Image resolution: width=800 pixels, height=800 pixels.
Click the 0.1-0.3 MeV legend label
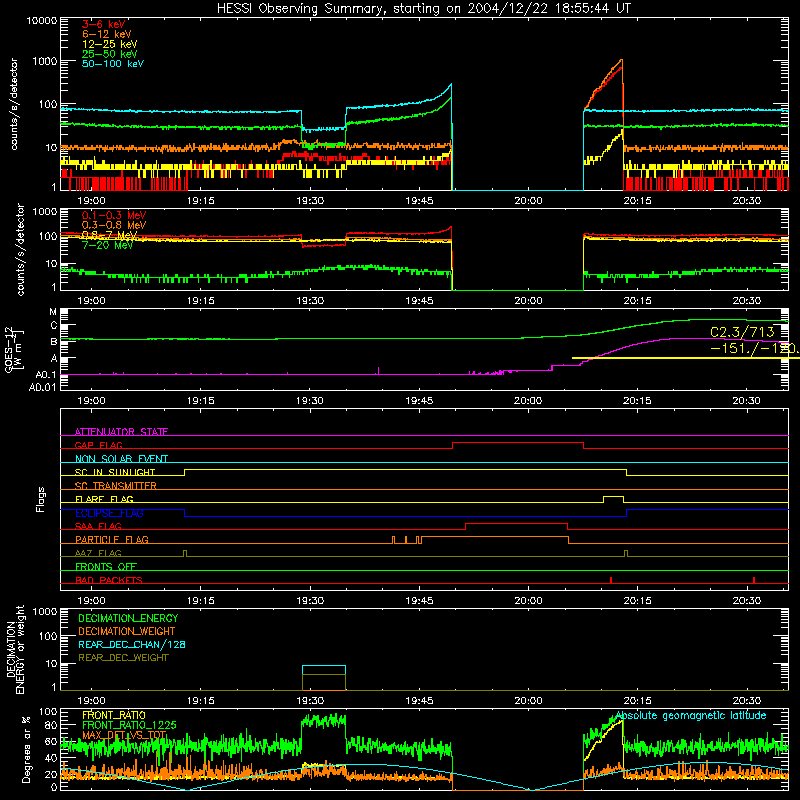click(114, 215)
